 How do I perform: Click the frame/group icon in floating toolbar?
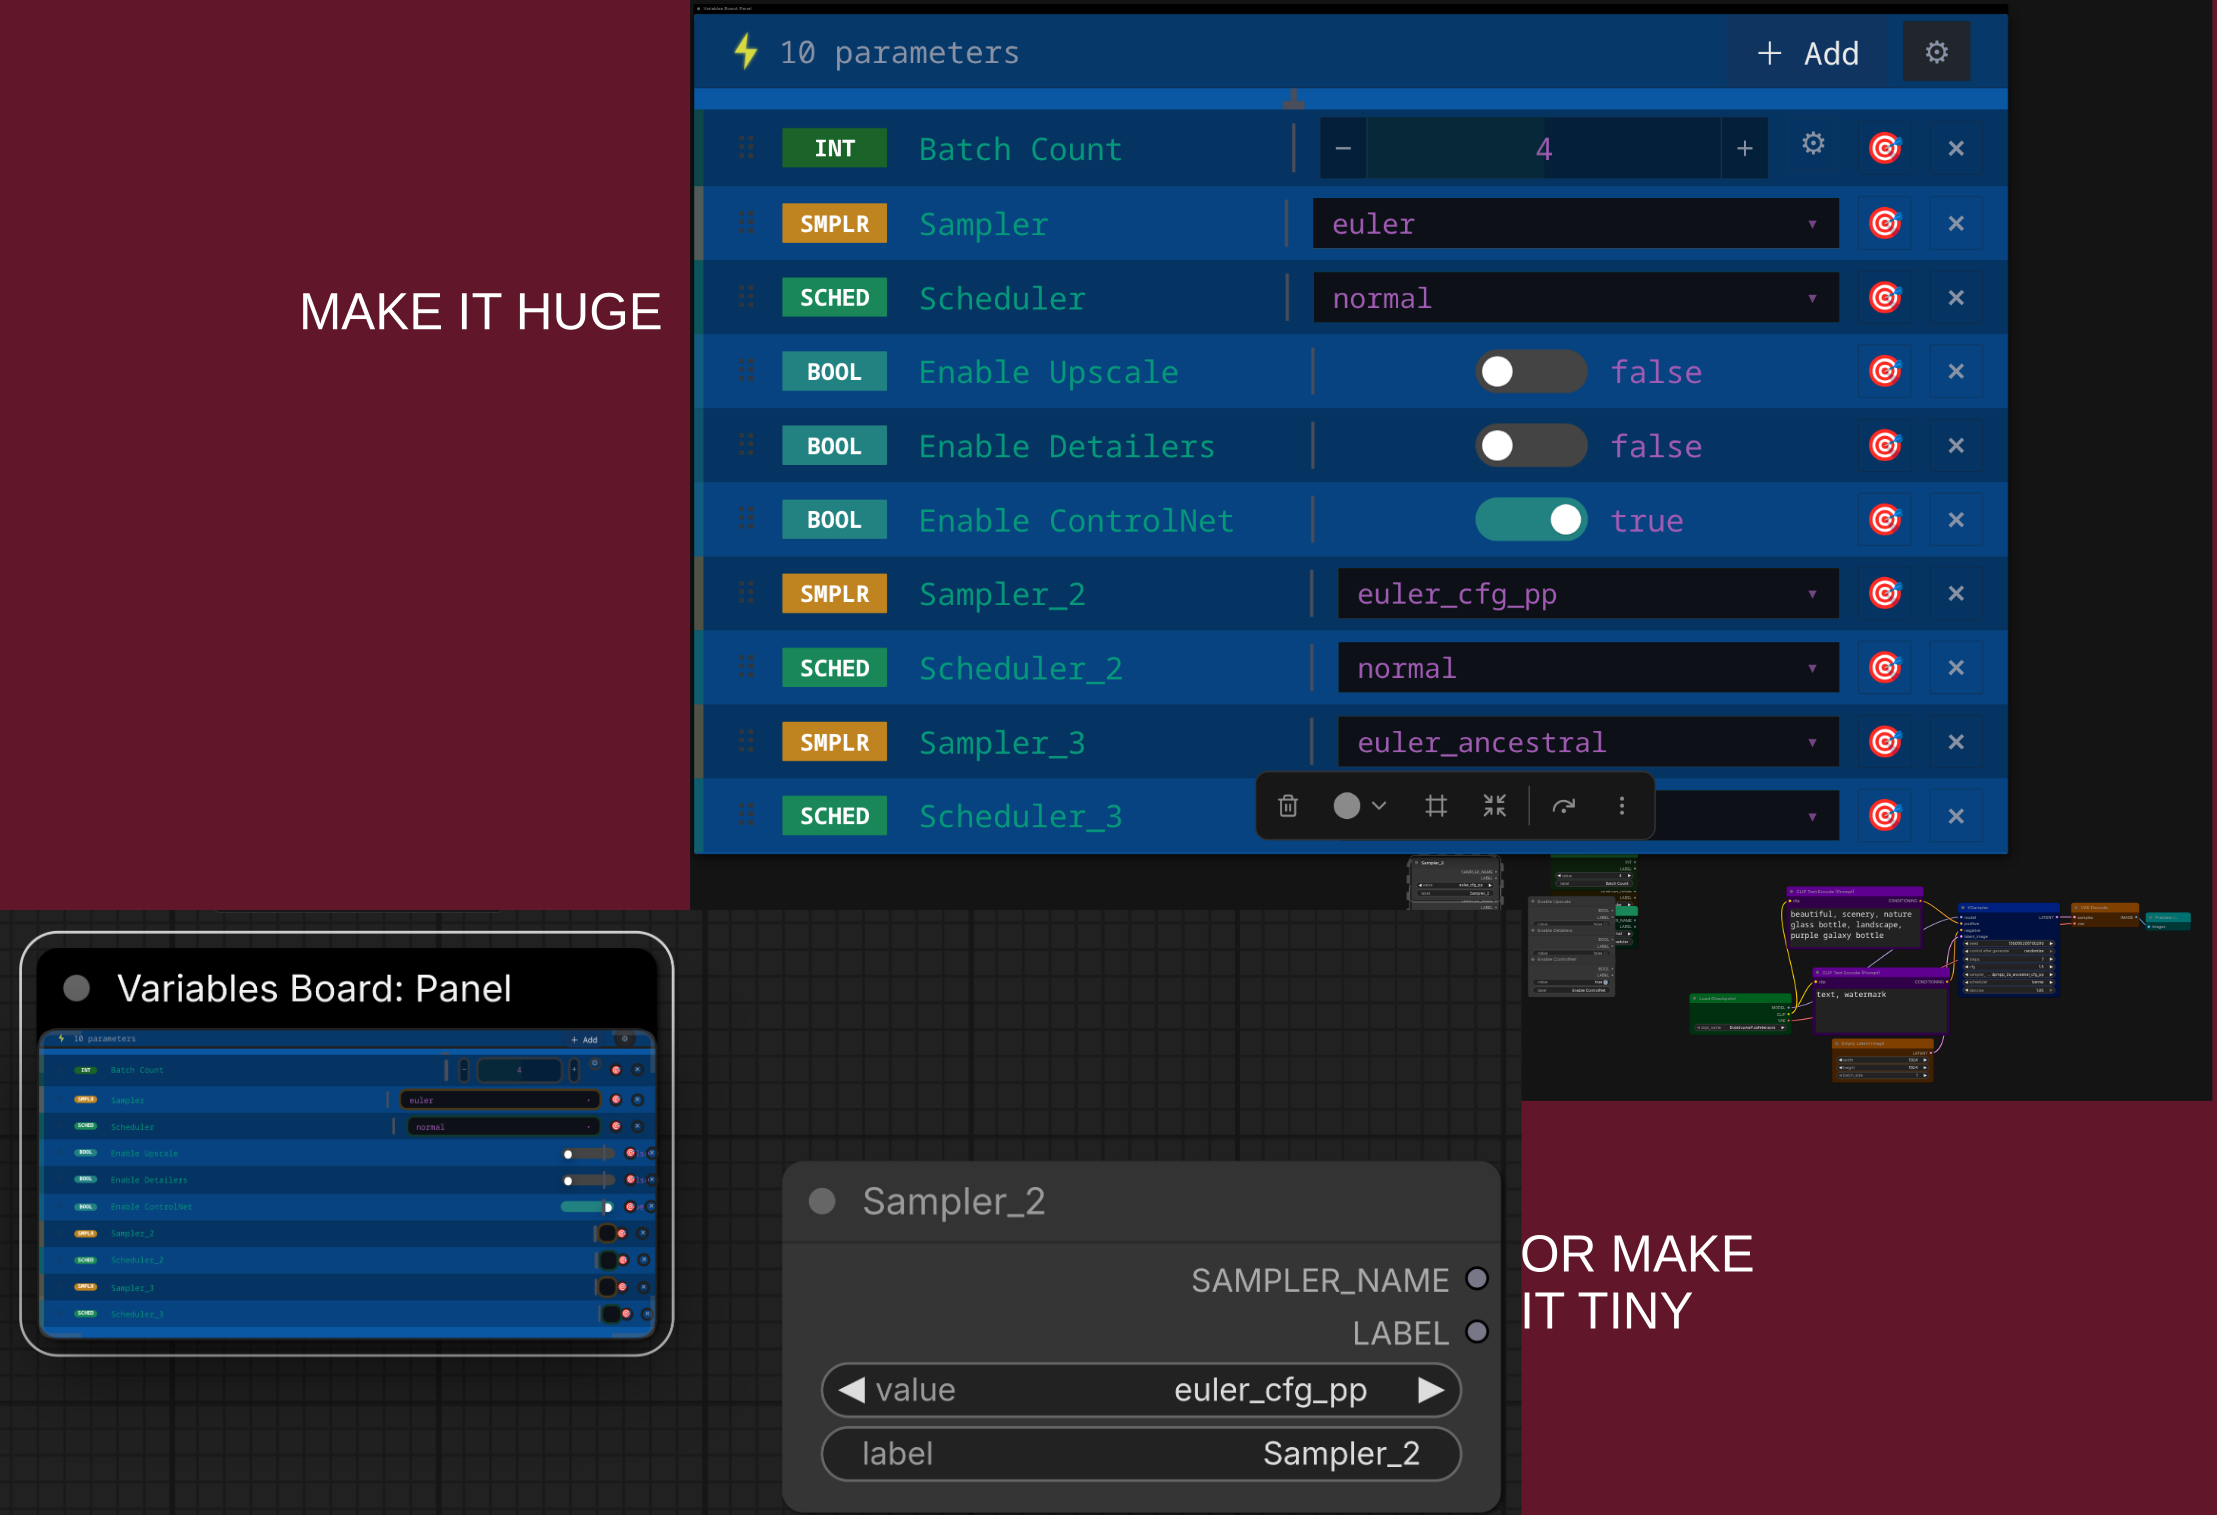pyautogui.click(x=1436, y=806)
